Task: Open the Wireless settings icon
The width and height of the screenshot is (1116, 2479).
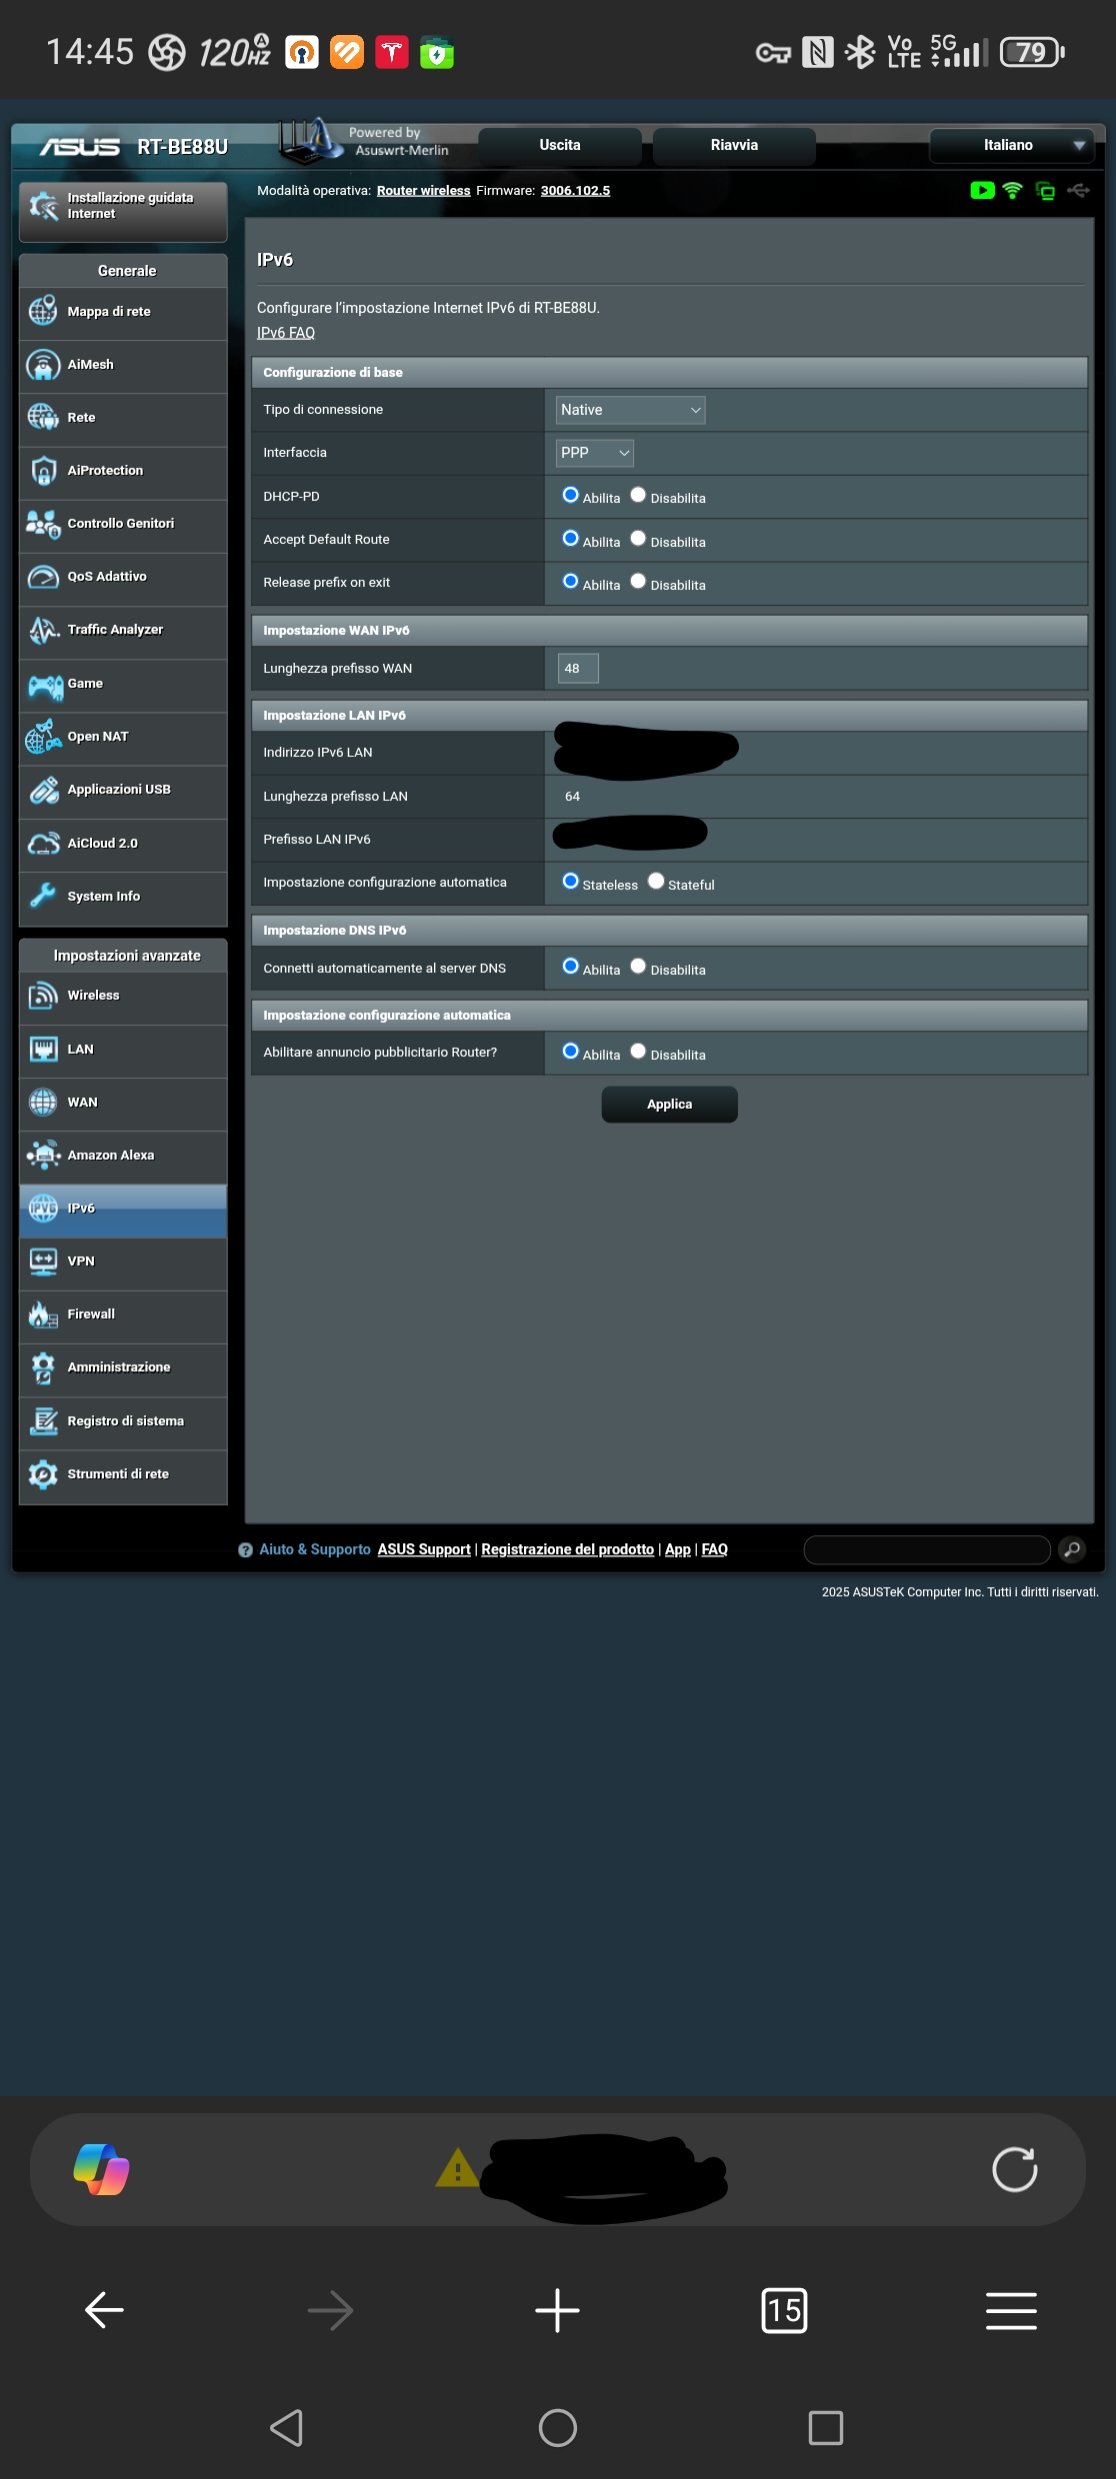Action: pyautogui.click(x=43, y=995)
